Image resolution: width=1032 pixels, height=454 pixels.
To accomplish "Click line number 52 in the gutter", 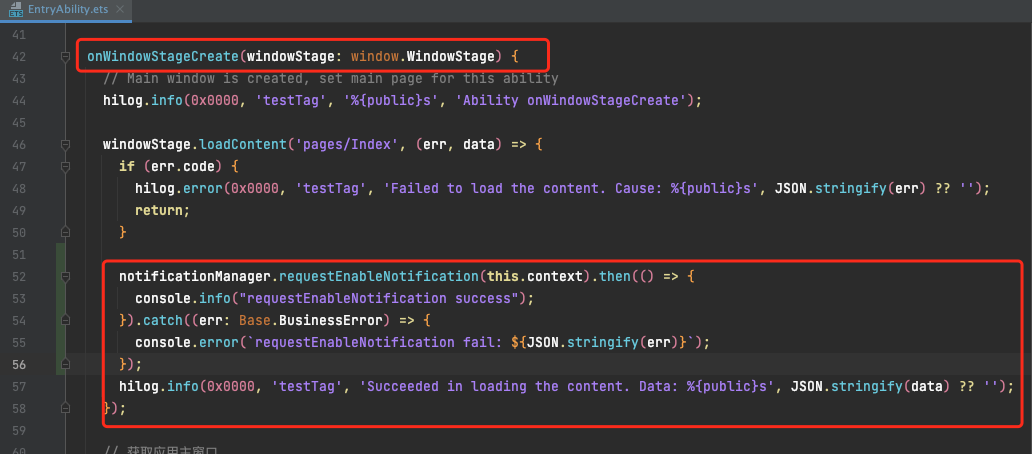I will (x=18, y=276).
